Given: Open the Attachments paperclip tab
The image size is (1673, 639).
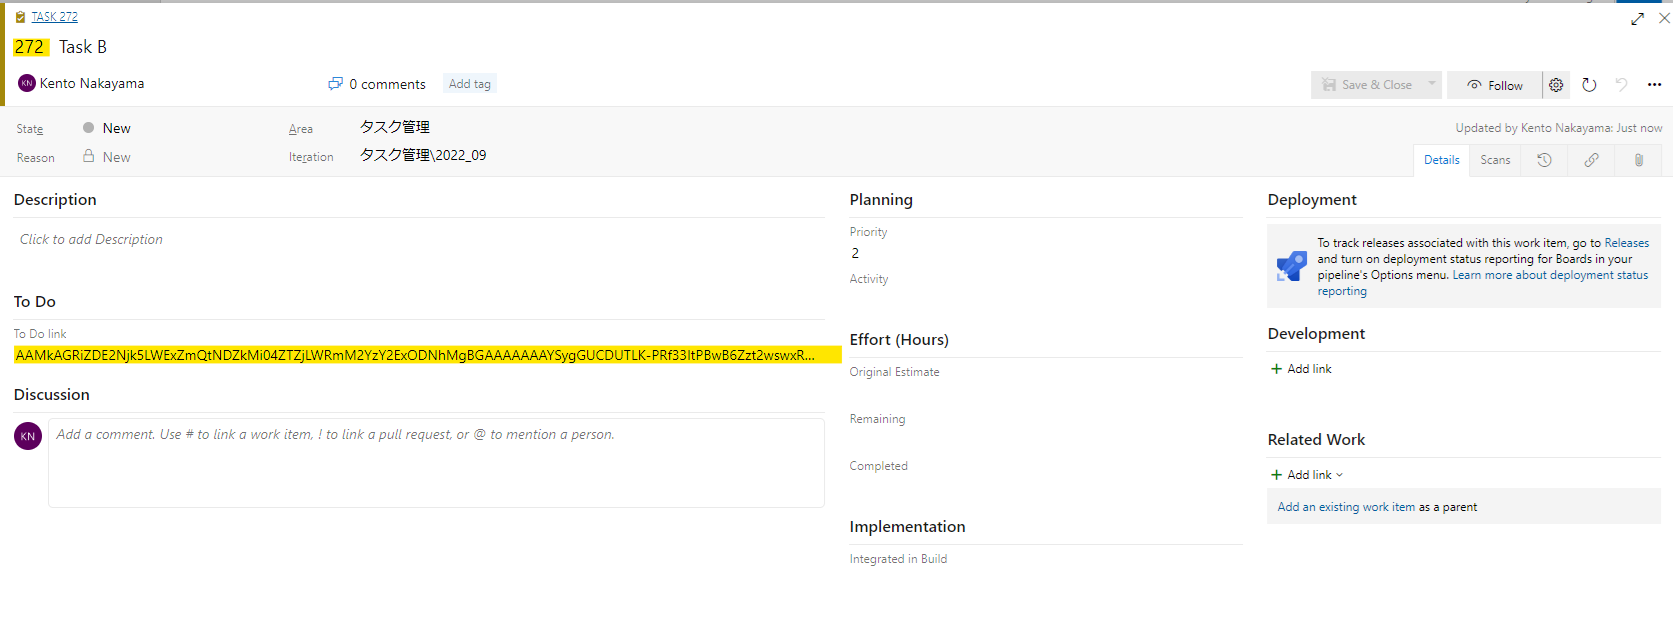Looking at the screenshot, I should tap(1638, 160).
